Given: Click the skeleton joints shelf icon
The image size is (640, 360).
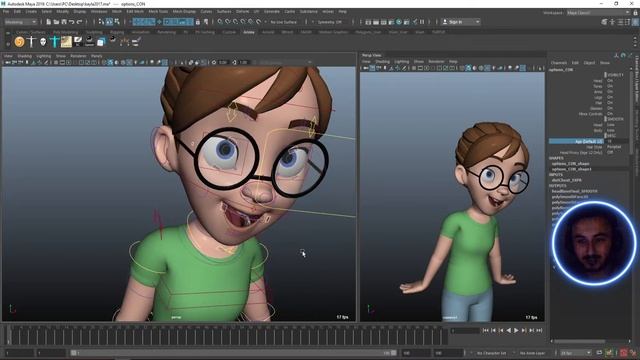Looking at the screenshot, I should [x=124, y=41].
